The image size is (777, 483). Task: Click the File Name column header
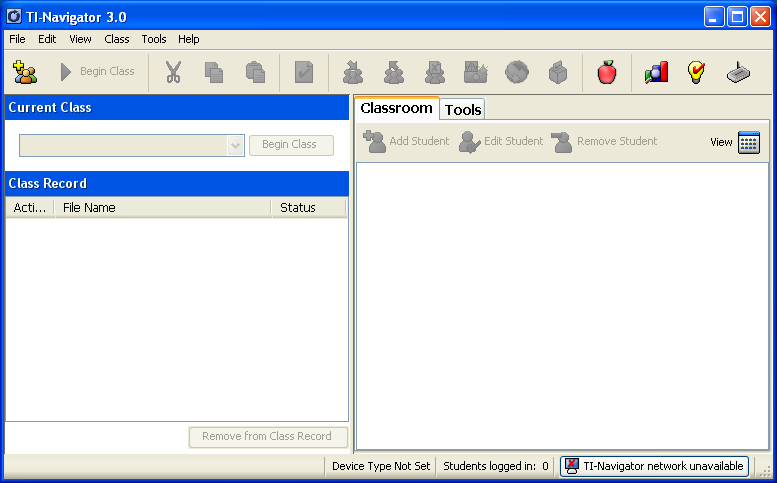(160, 208)
